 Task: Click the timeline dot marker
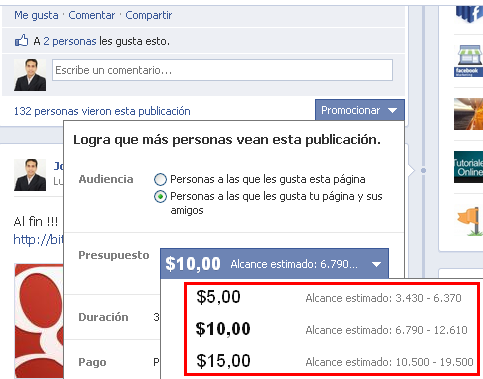click(x=423, y=170)
